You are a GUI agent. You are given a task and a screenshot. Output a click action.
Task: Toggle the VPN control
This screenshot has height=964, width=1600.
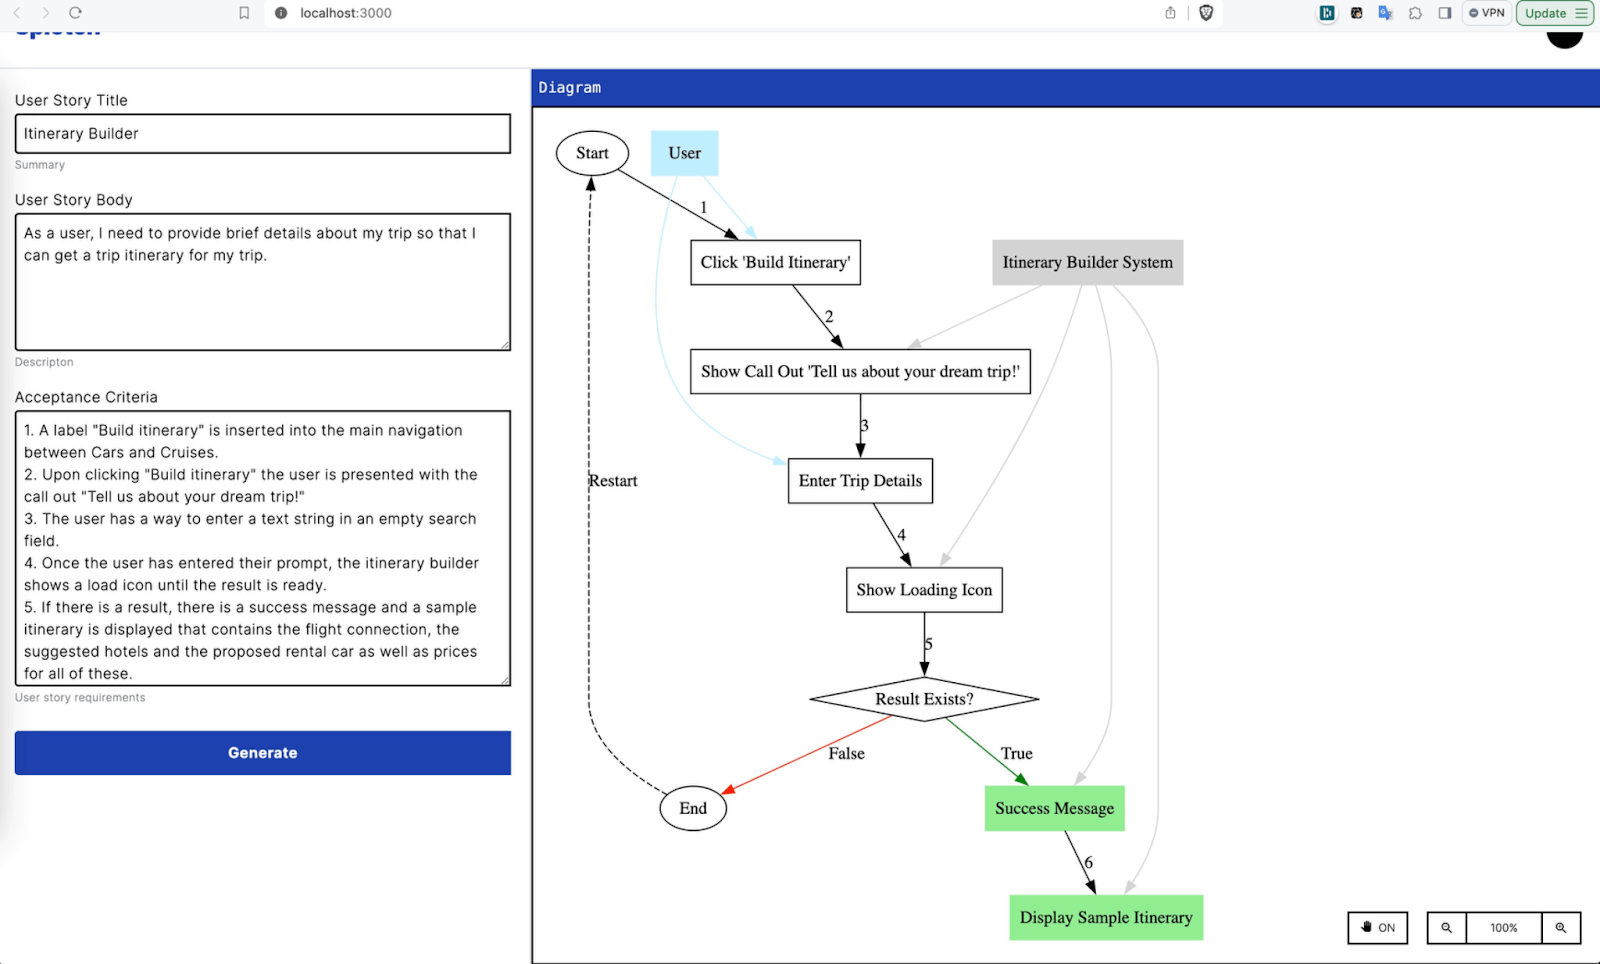click(1486, 13)
